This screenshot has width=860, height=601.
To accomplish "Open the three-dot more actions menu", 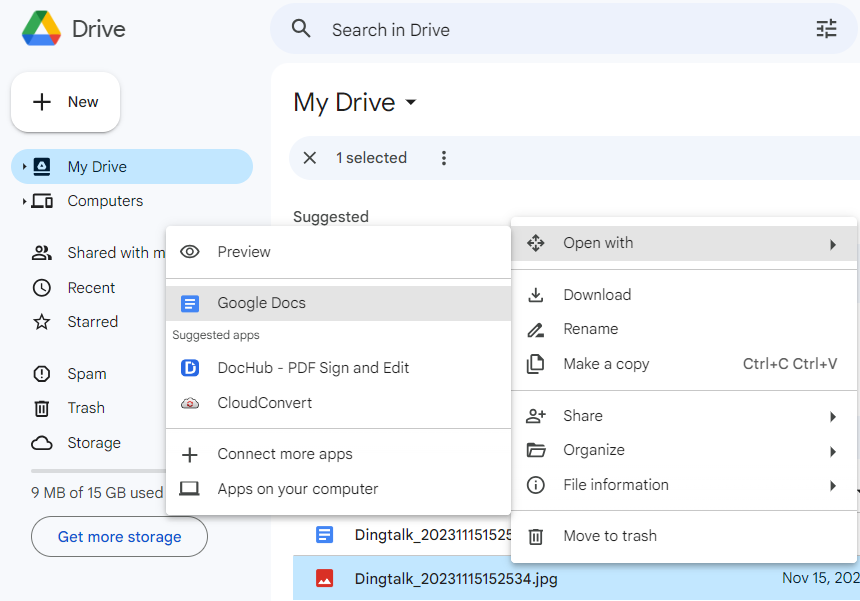I will tap(444, 158).
